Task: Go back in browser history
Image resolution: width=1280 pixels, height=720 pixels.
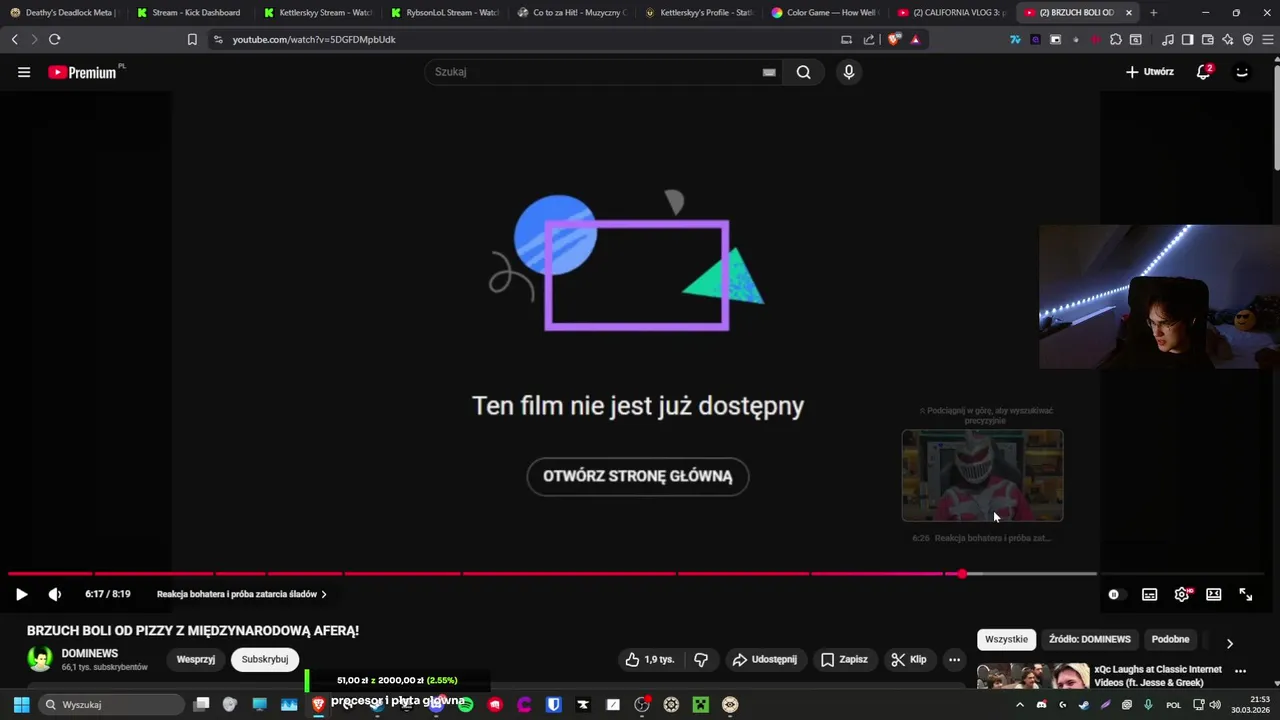Action: pos(14,39)
